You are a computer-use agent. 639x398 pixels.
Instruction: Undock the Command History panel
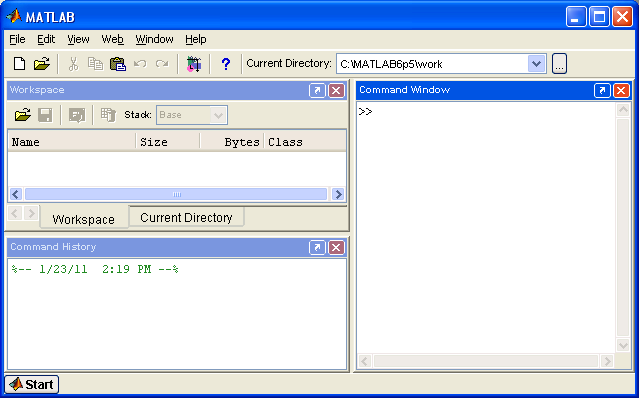pyautogui.click(x=317, y=247)
